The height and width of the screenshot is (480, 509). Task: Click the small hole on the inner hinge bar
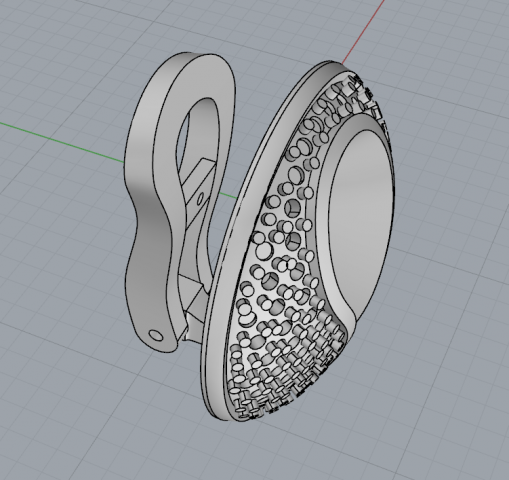click(x=200, y=199)
